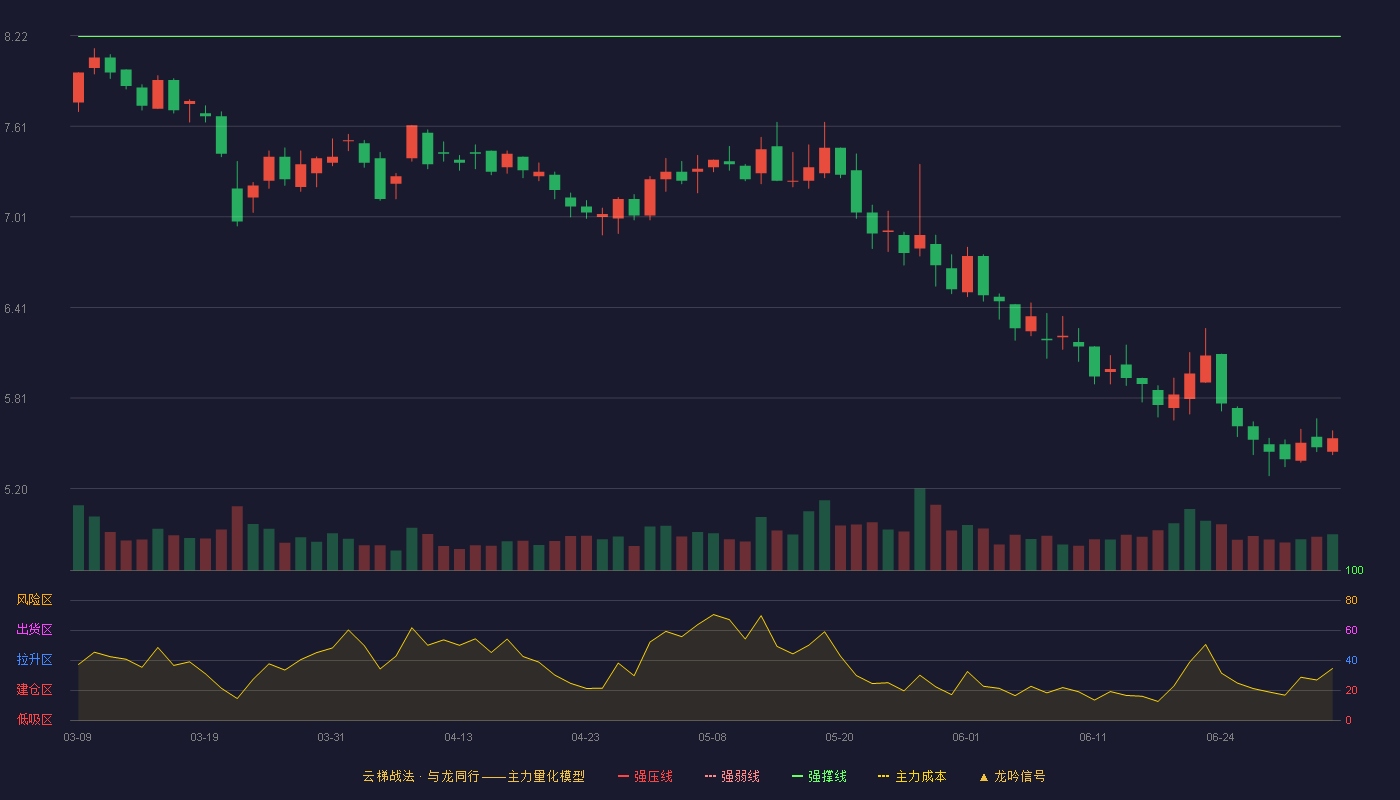Click the 建仓区 zone label
Screen dimensions: 1400x800
34,690
